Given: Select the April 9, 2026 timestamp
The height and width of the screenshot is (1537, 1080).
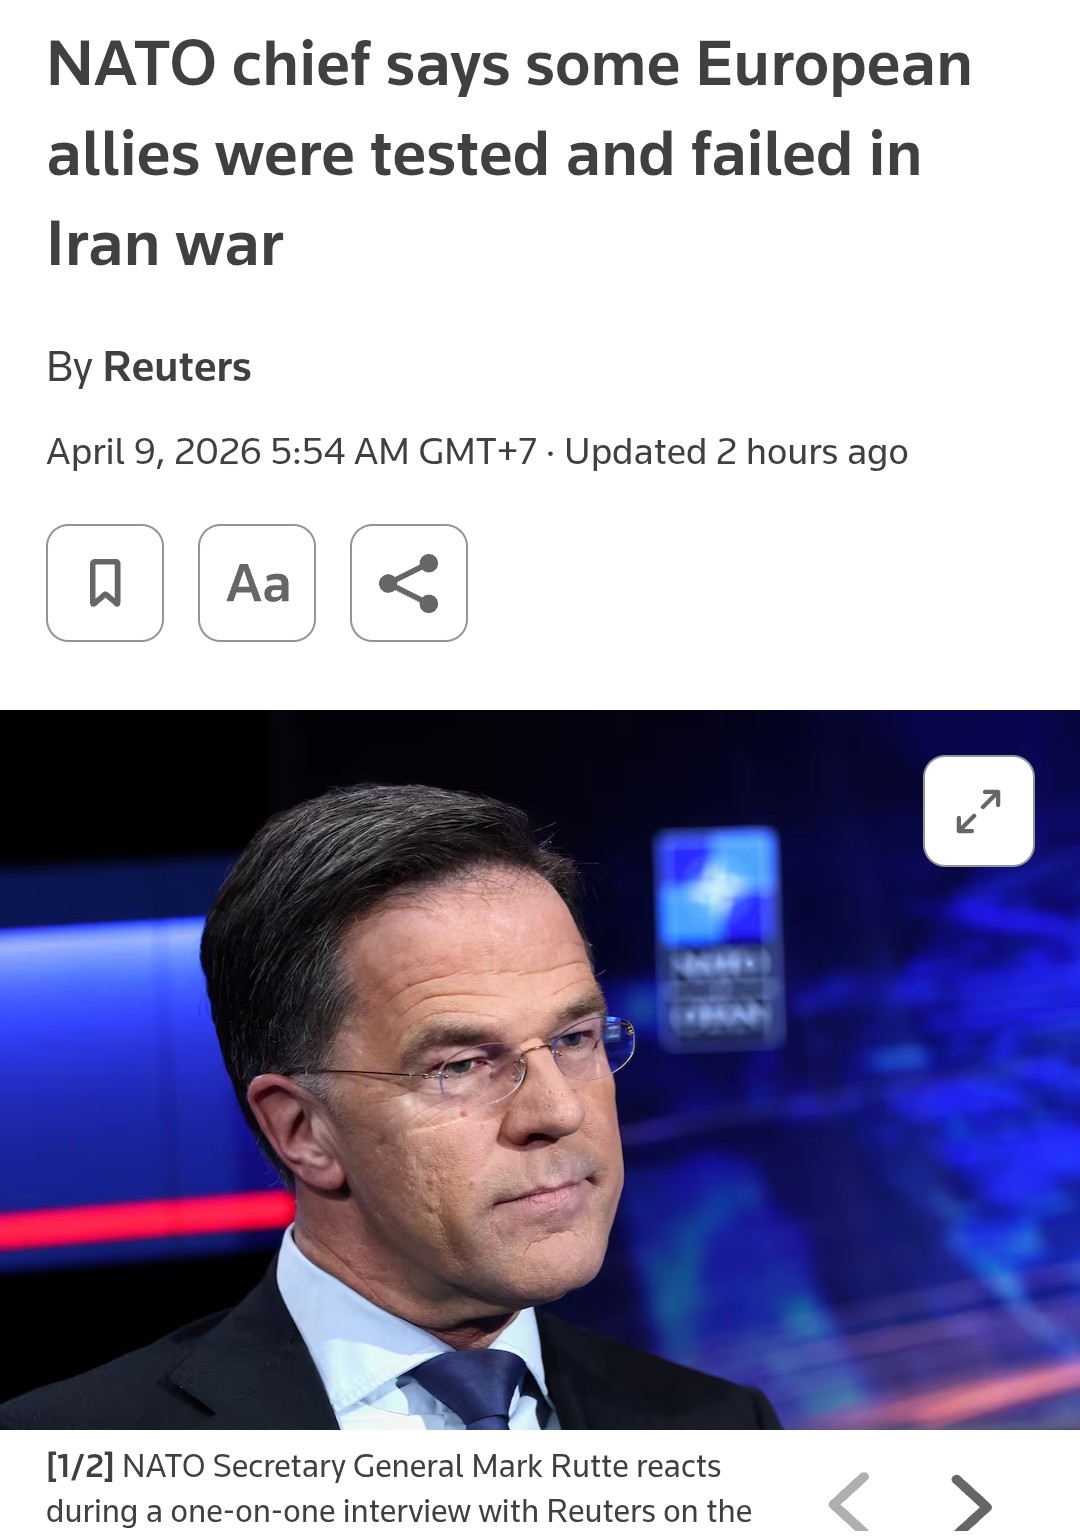Looking at the screenshot, I should tap(292, 452).
